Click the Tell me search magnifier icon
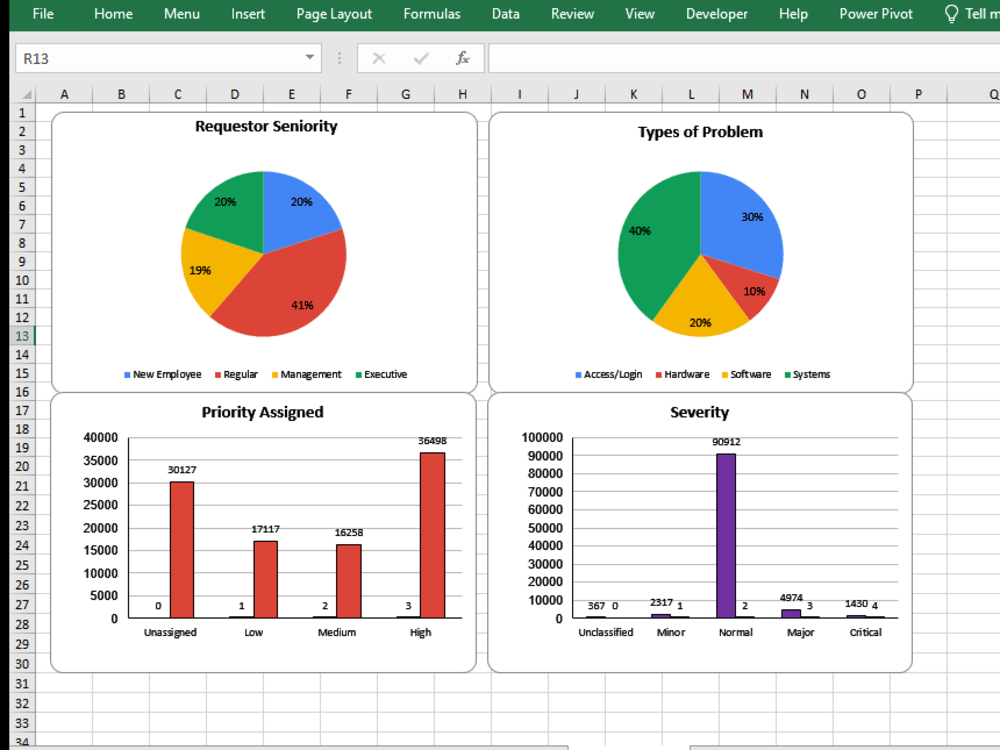 click(950, 13)
